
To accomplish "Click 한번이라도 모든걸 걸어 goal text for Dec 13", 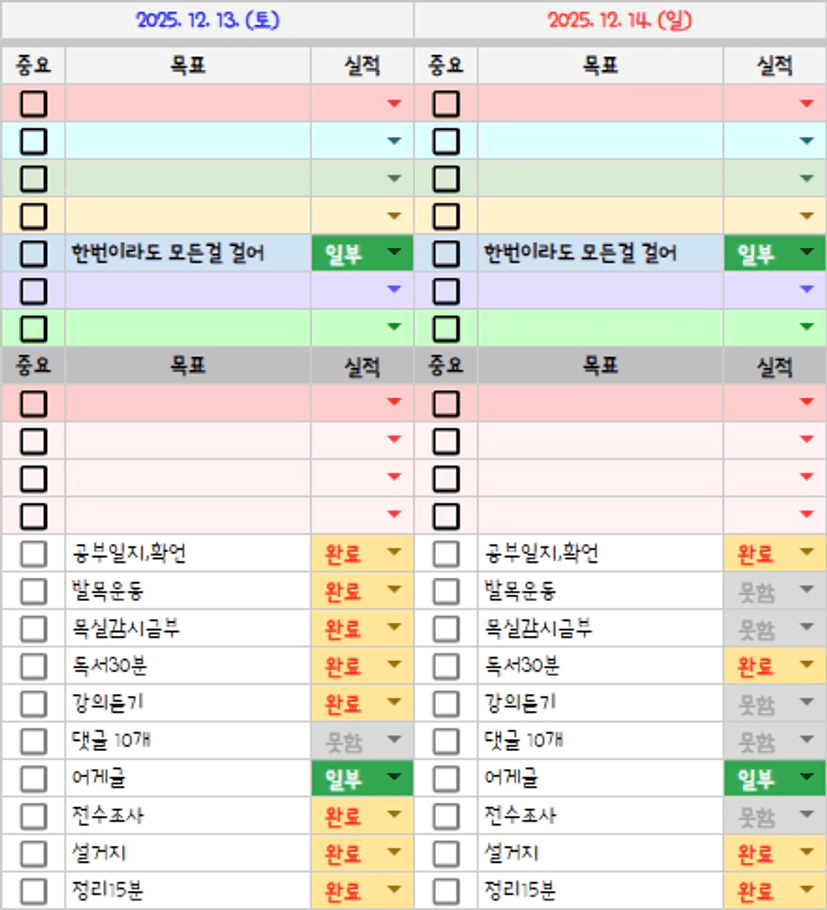I will pos(168,254).
